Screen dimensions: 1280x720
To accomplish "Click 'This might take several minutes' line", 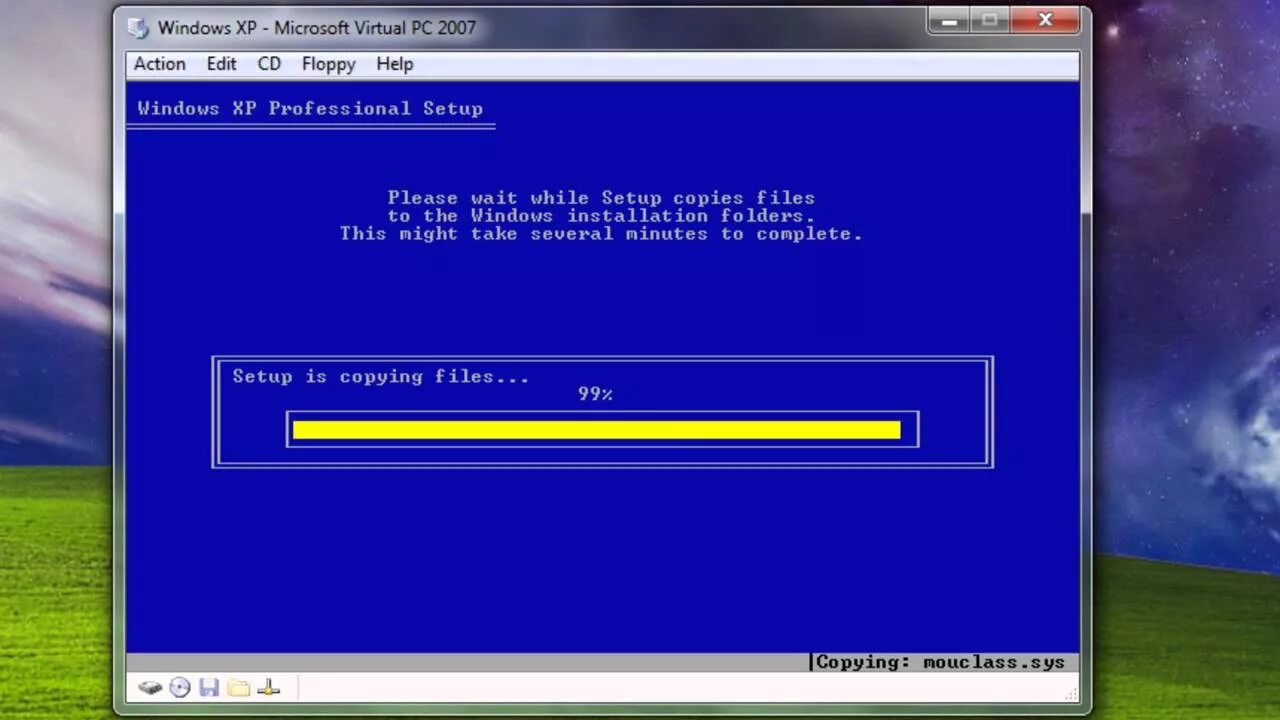I will click(601, 234).
